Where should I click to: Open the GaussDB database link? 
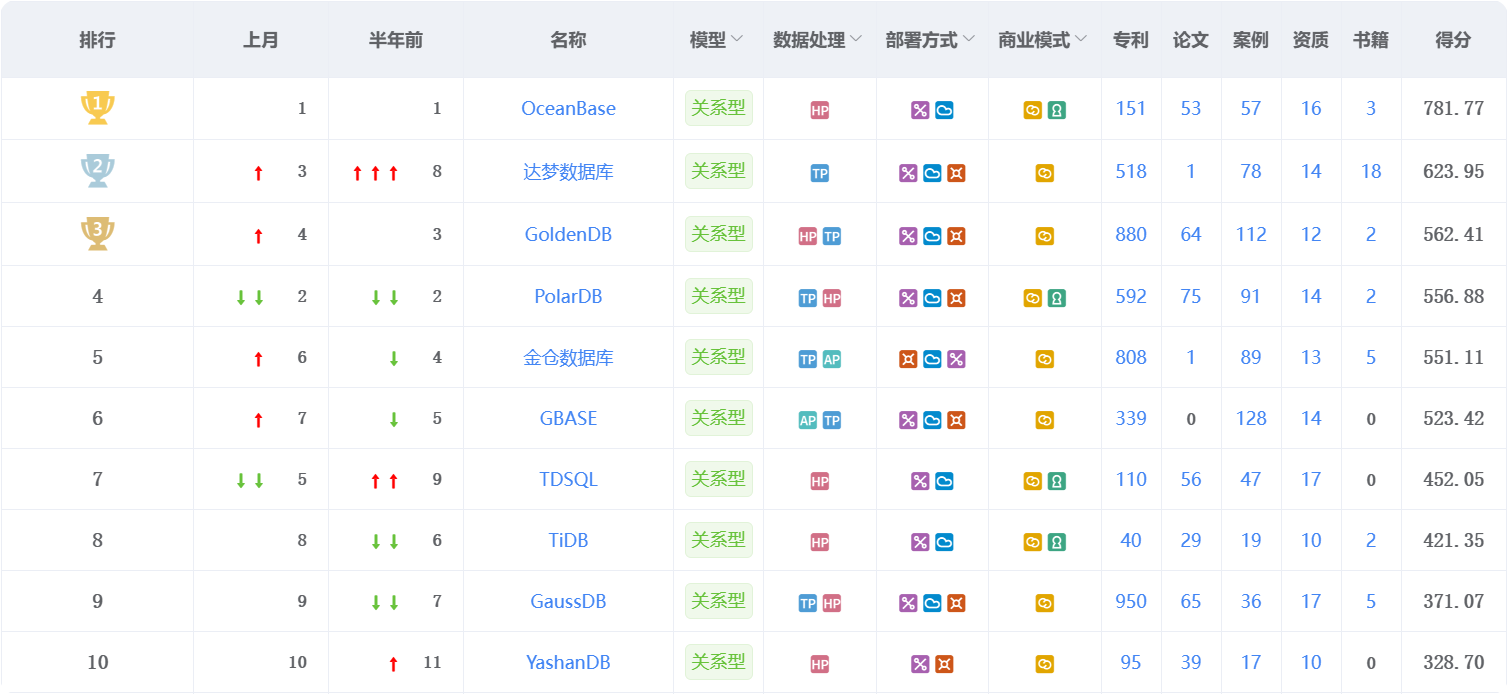coord(568,601)
